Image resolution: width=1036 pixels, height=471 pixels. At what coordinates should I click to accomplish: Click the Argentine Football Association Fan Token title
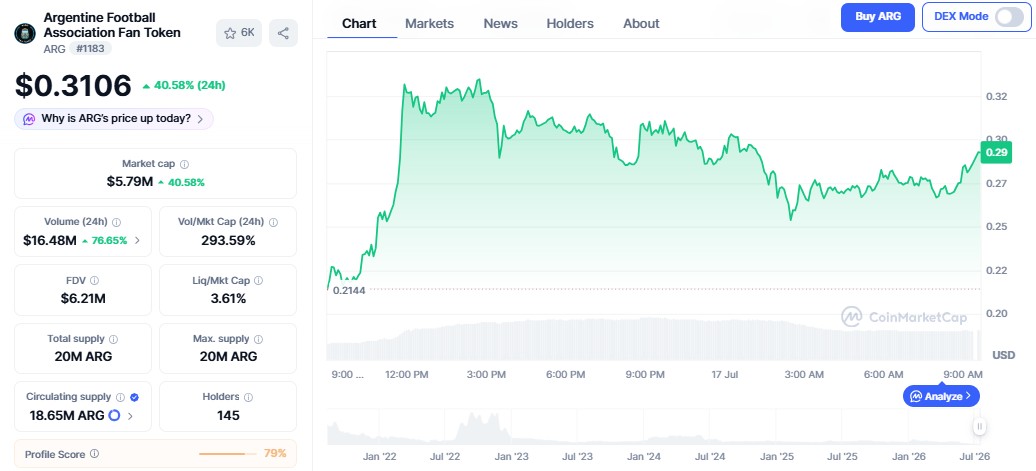112,25
